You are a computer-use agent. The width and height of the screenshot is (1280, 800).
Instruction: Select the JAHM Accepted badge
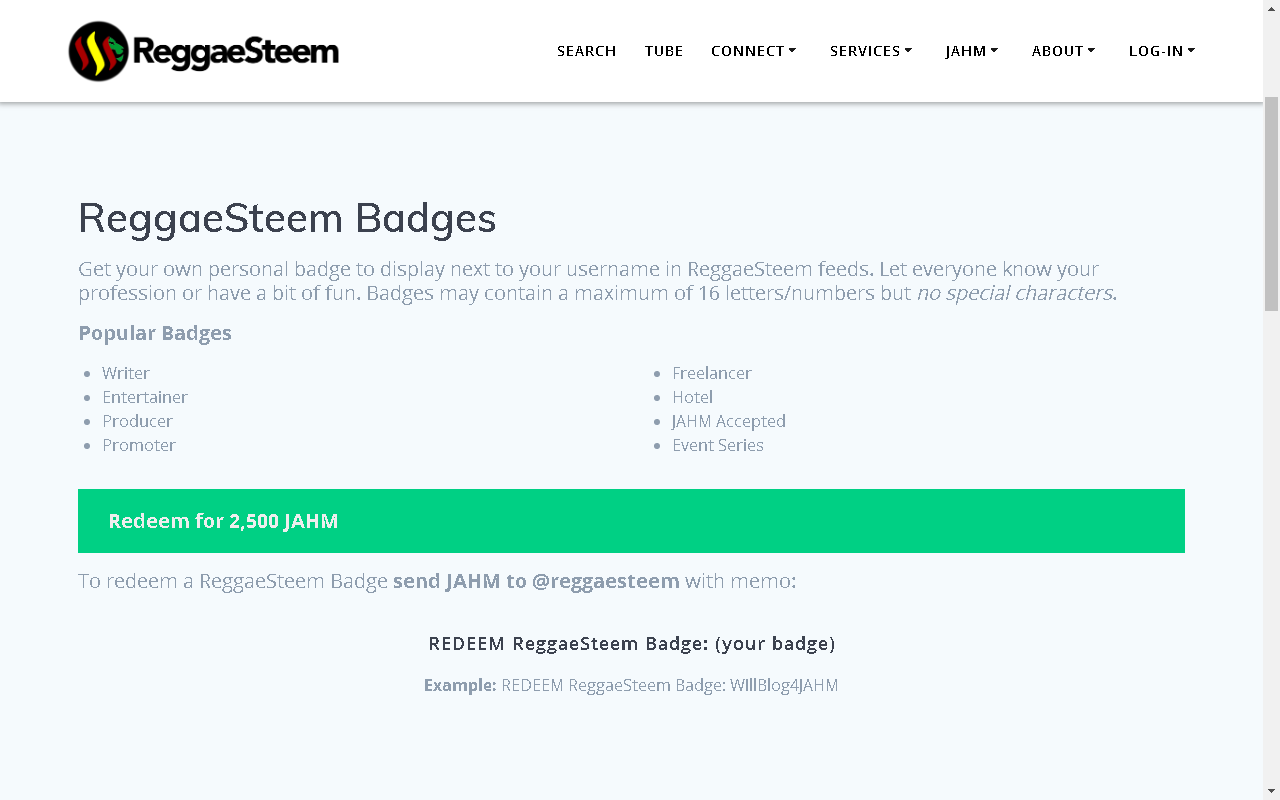[x=729, y=420]
